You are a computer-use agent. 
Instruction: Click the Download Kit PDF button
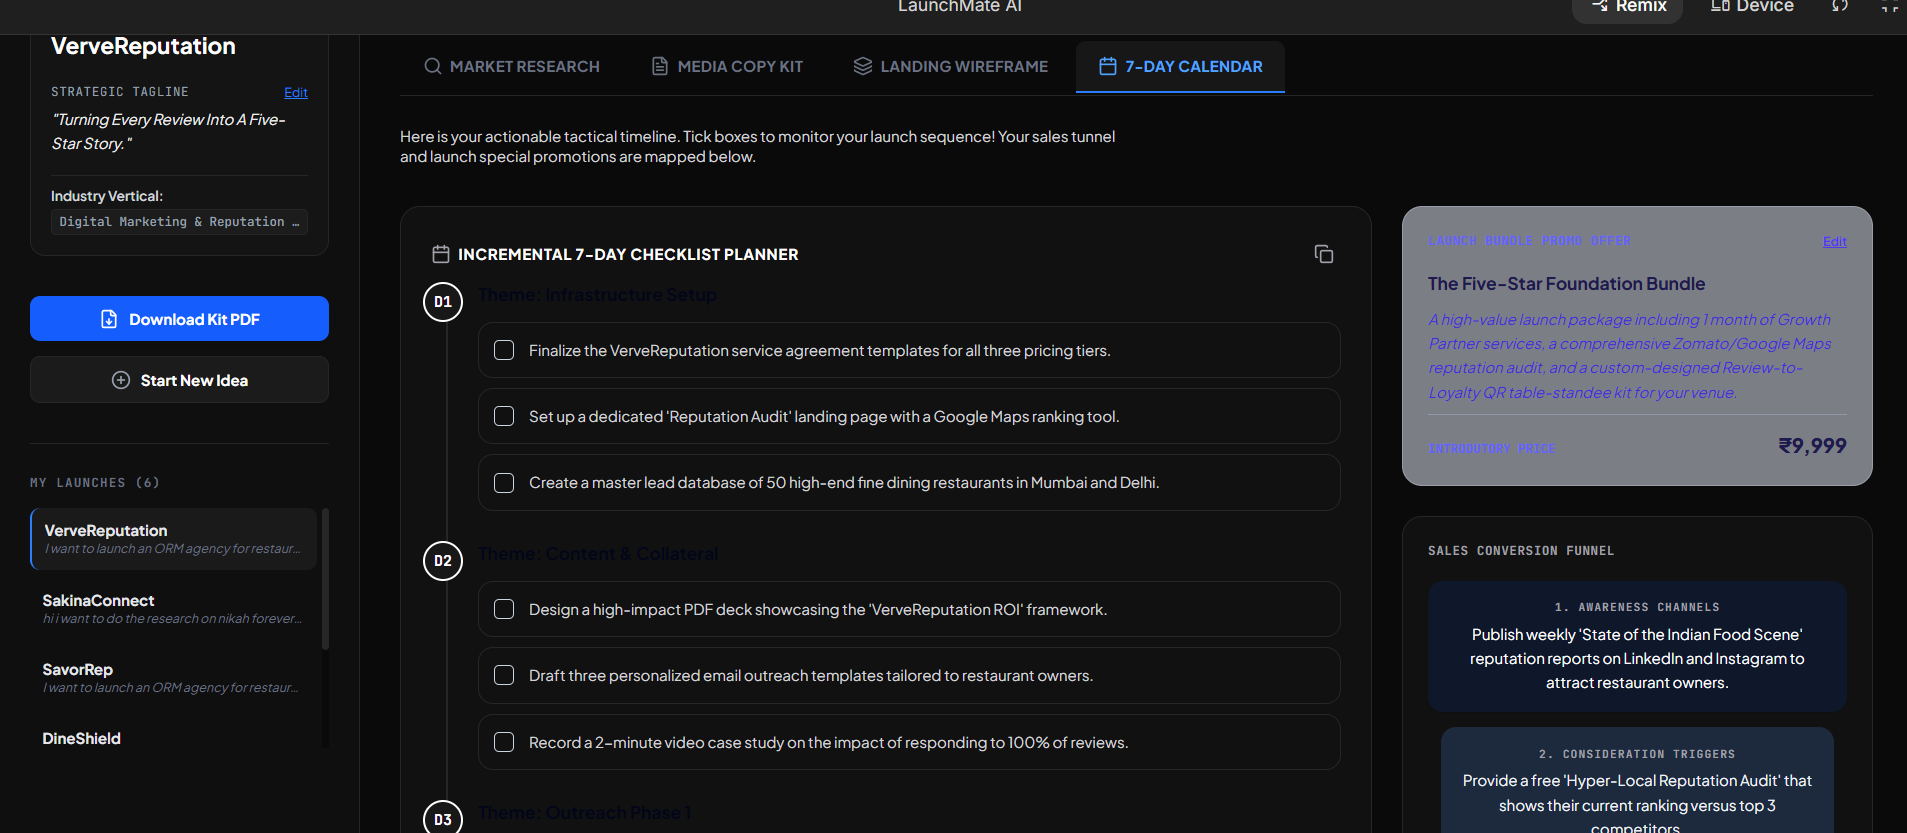pyautogui.click(x=179, y=319)
